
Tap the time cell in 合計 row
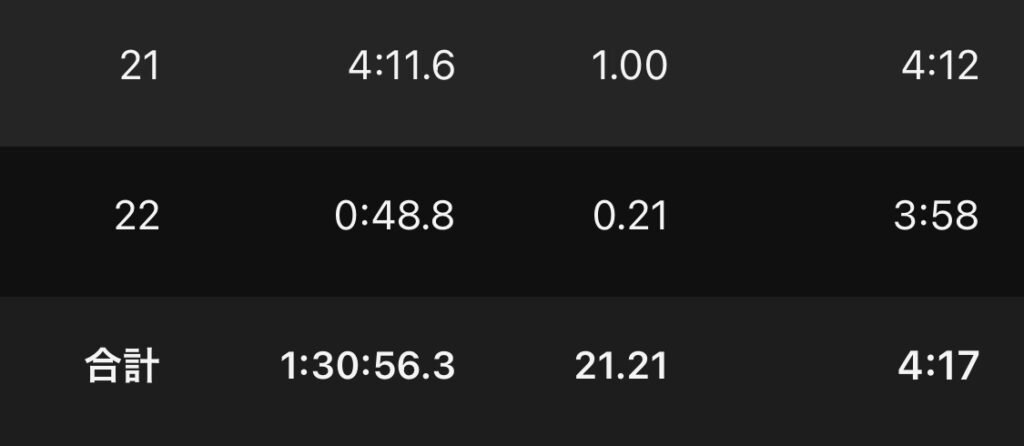(367, 367)
